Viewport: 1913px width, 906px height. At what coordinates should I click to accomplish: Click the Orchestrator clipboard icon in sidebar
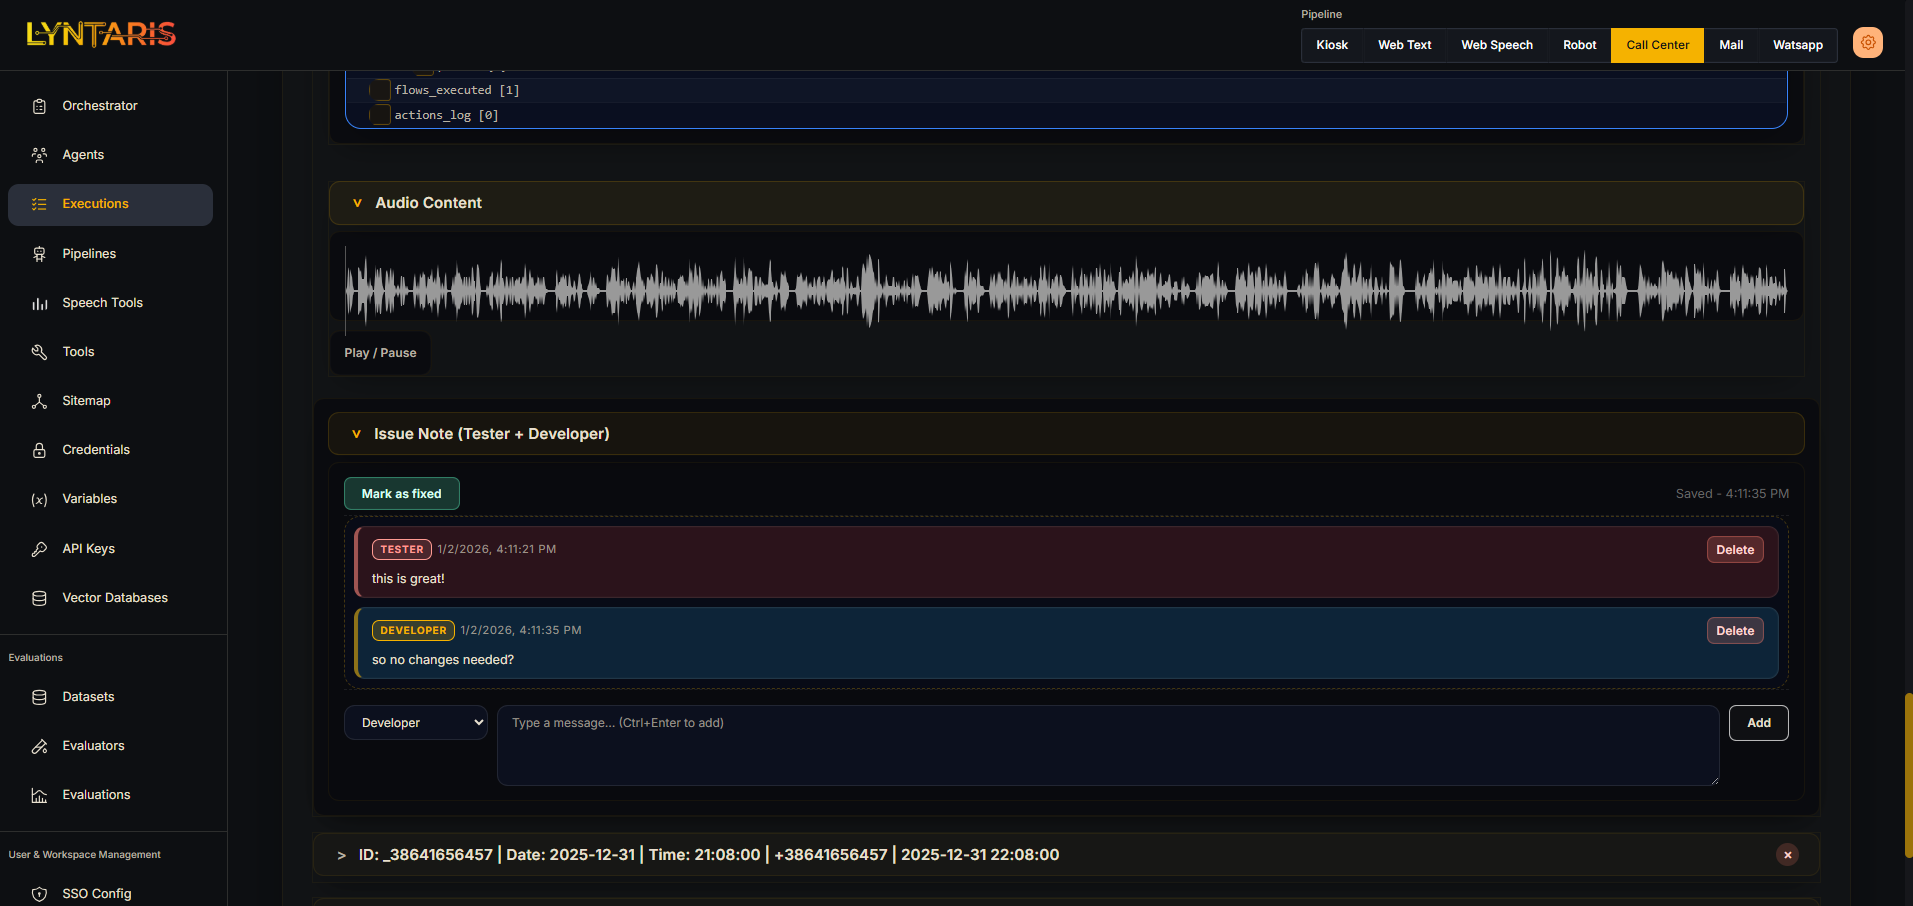[x=39, y=106]
